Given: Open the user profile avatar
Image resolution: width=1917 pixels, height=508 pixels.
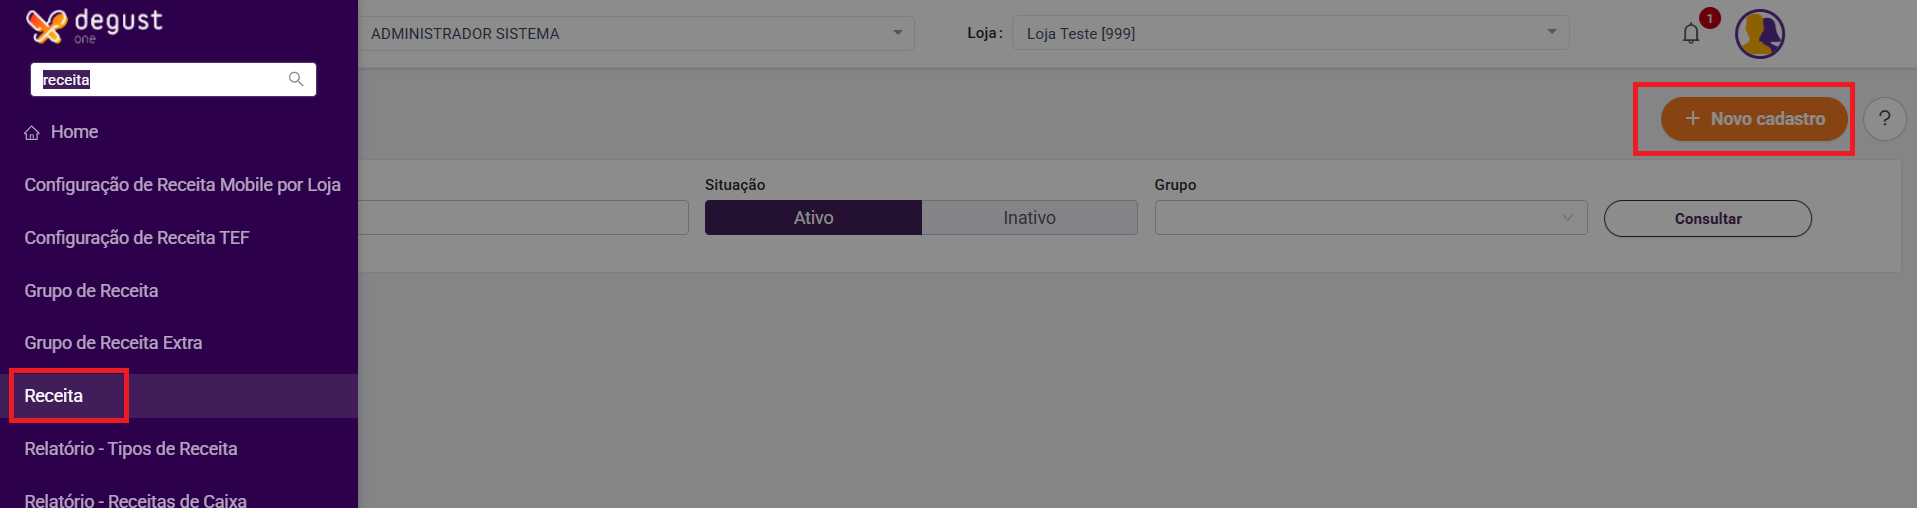Looking at the screenshot, I should pos(1759,34).
